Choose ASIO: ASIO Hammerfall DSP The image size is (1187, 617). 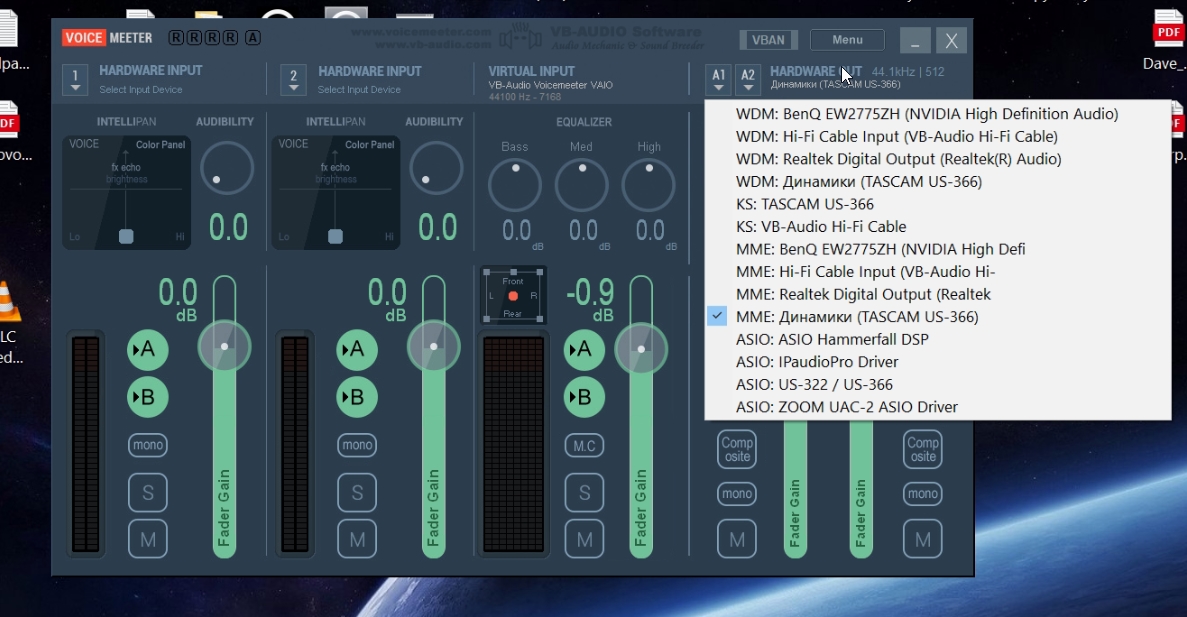(937, 340)
